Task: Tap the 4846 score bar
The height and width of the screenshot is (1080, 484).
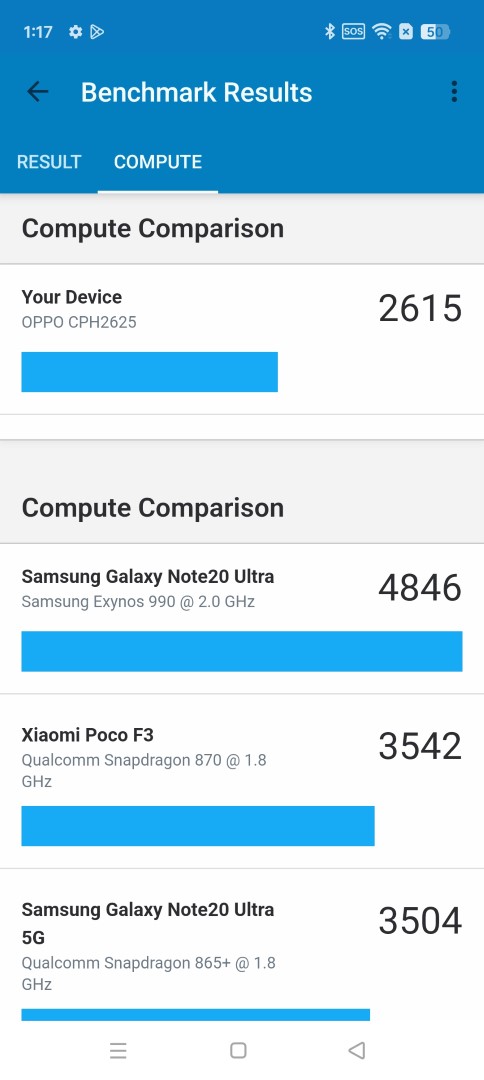Action: [x=242, y=651]
